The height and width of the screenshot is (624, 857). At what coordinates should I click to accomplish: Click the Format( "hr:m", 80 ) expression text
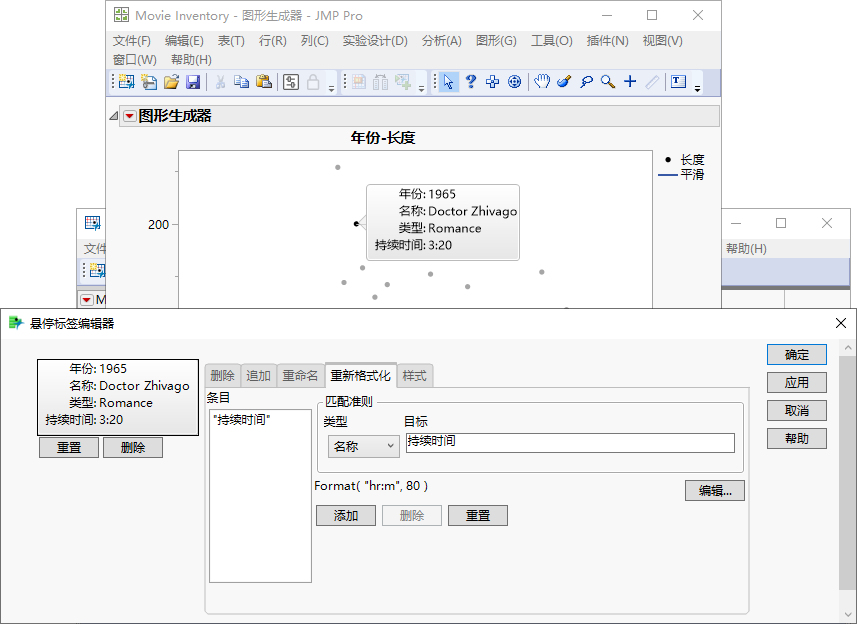[x=371, y=486]
